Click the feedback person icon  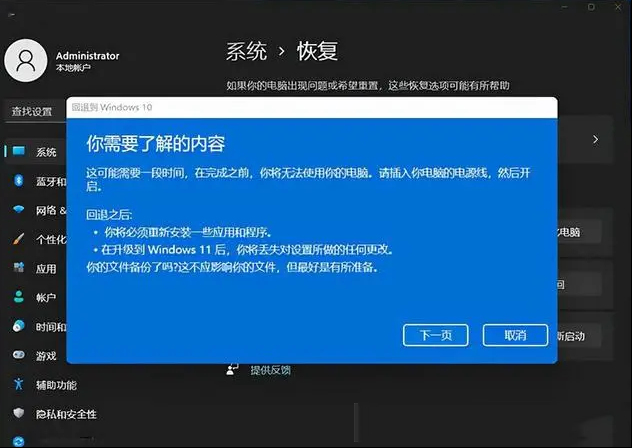coord(233,369)
